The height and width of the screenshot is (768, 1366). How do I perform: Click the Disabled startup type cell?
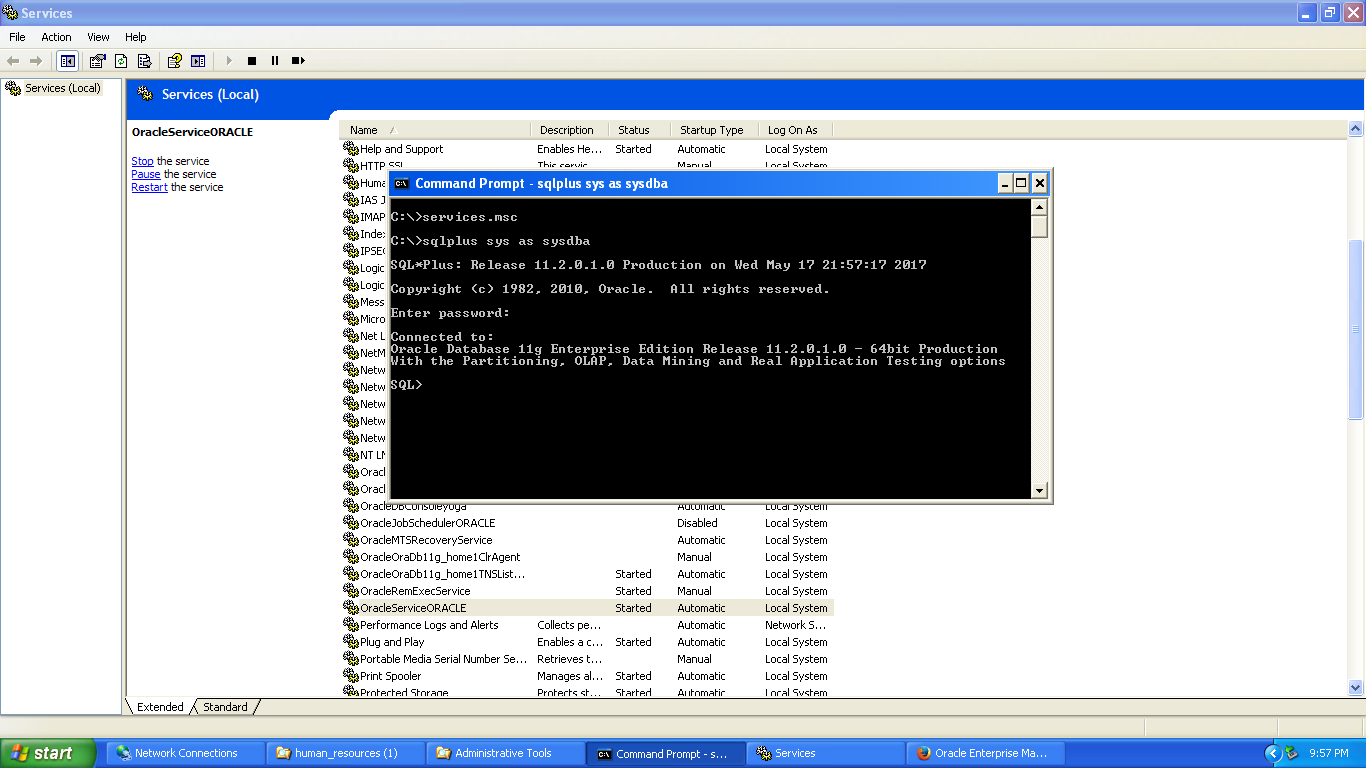[697, 523]
